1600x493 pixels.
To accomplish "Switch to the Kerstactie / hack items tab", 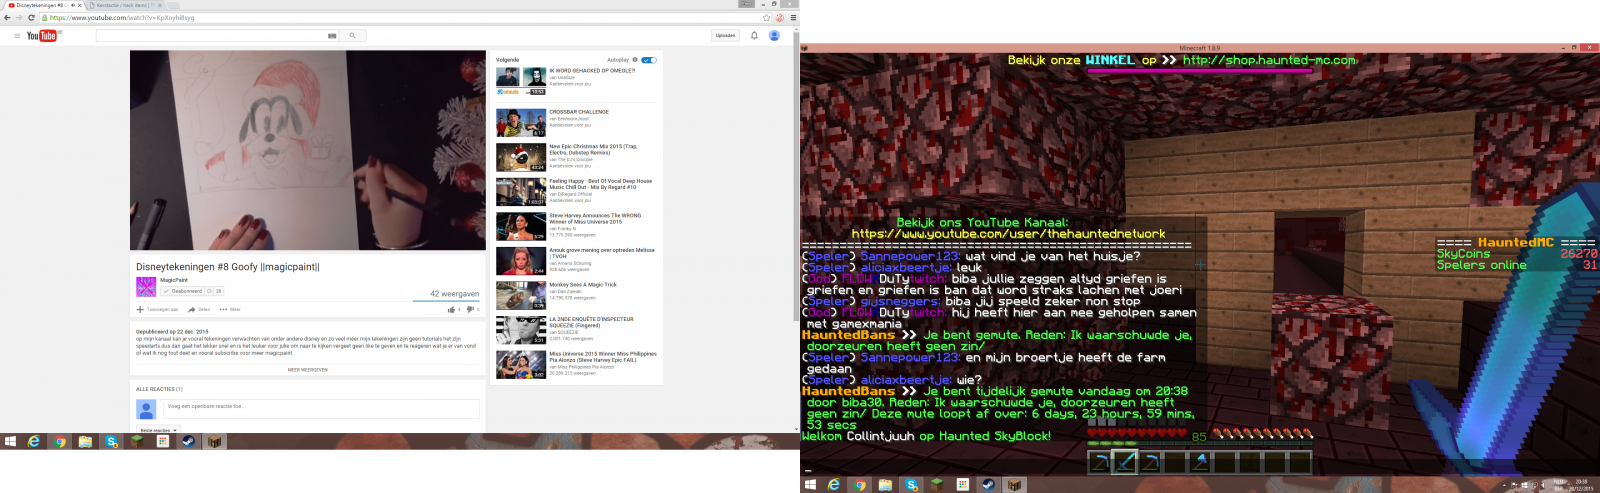I will point(125,5).
